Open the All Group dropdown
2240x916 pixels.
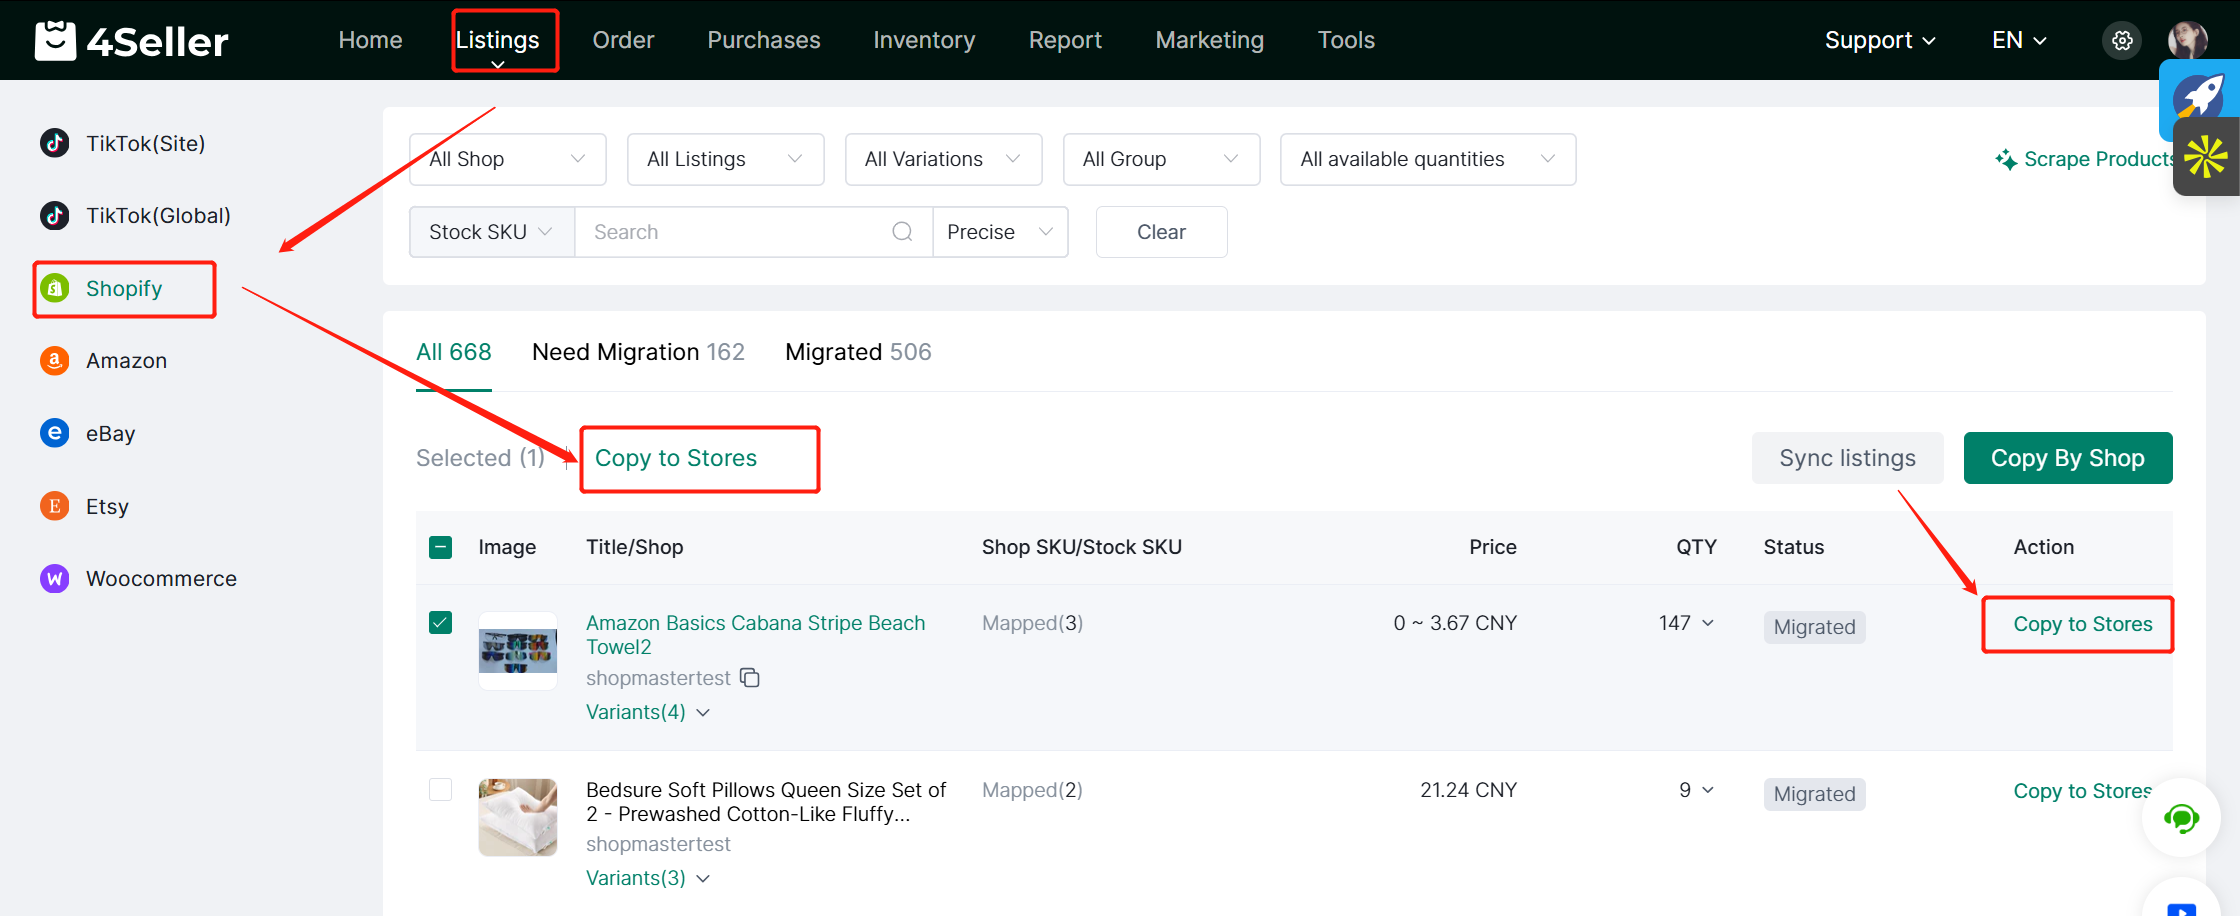[1162, 159]
